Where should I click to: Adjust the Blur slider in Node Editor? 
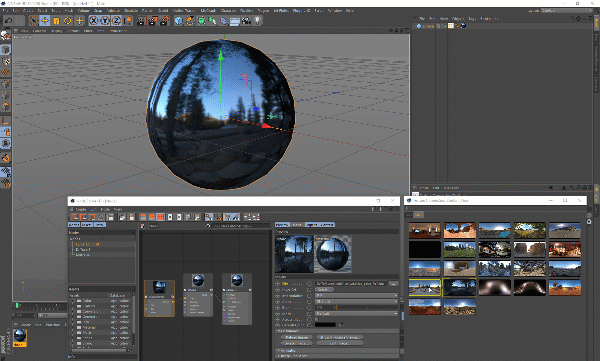pos(356,307)
